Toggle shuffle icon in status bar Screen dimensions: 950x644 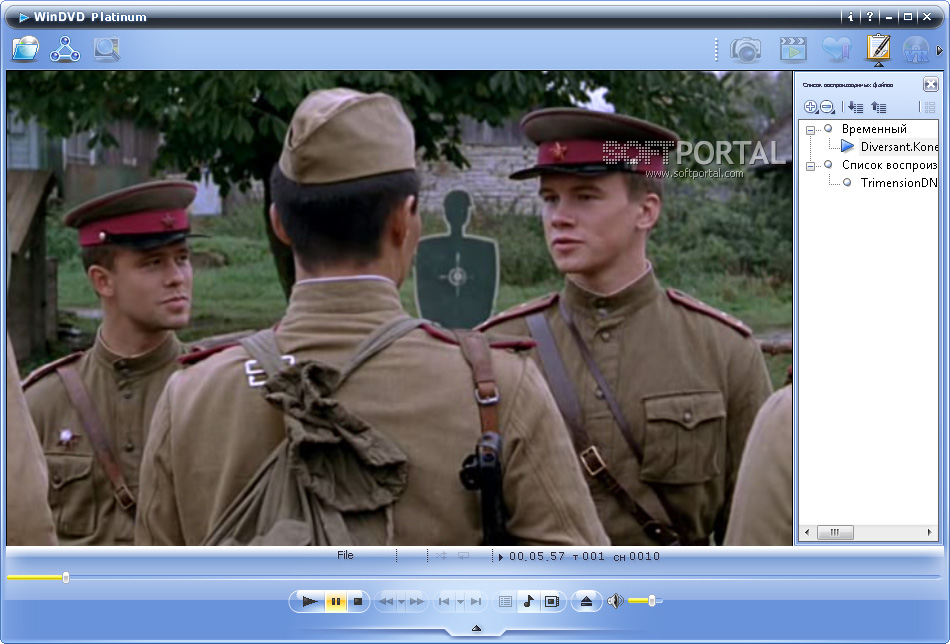[x=441, y=556]
